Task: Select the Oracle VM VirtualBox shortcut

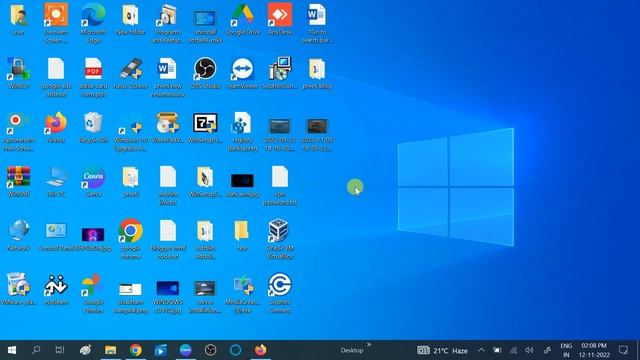Action: click(x=280, y=239)
